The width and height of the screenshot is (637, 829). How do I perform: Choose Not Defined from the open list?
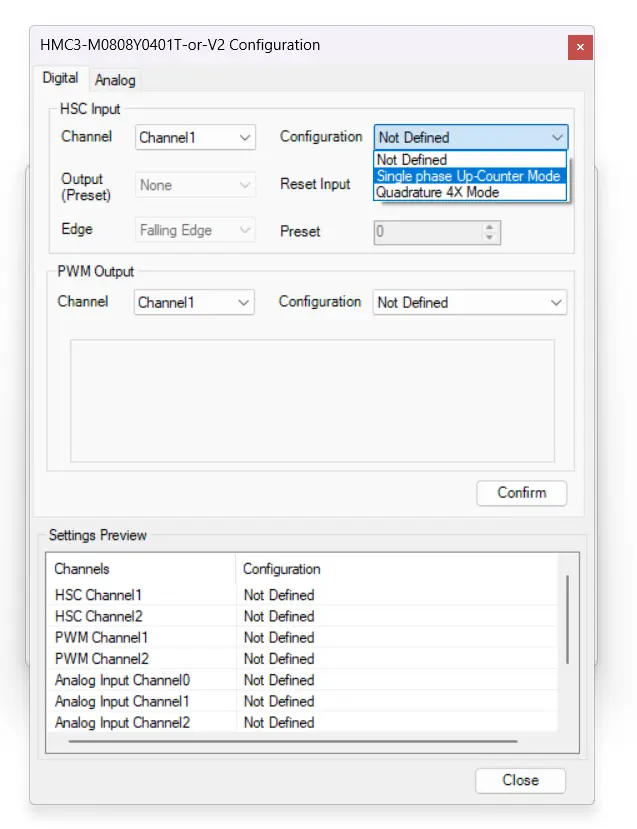pos(470,160)
